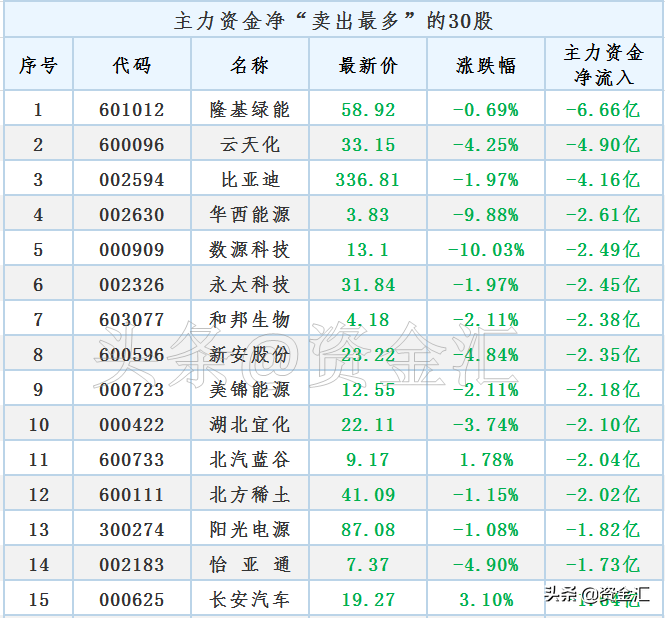The image size is (665, 618).
Task: Click net inflow value -2.35亿
Action: (603, 355)
